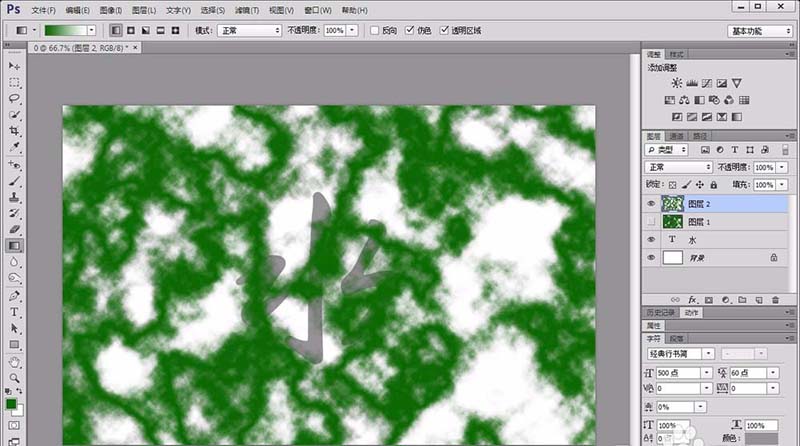This screenshot has width=800, height=446.
Task: Uncheck the 透明区域 checkbox
Action: pyautogui.click(x=445, y=31)
